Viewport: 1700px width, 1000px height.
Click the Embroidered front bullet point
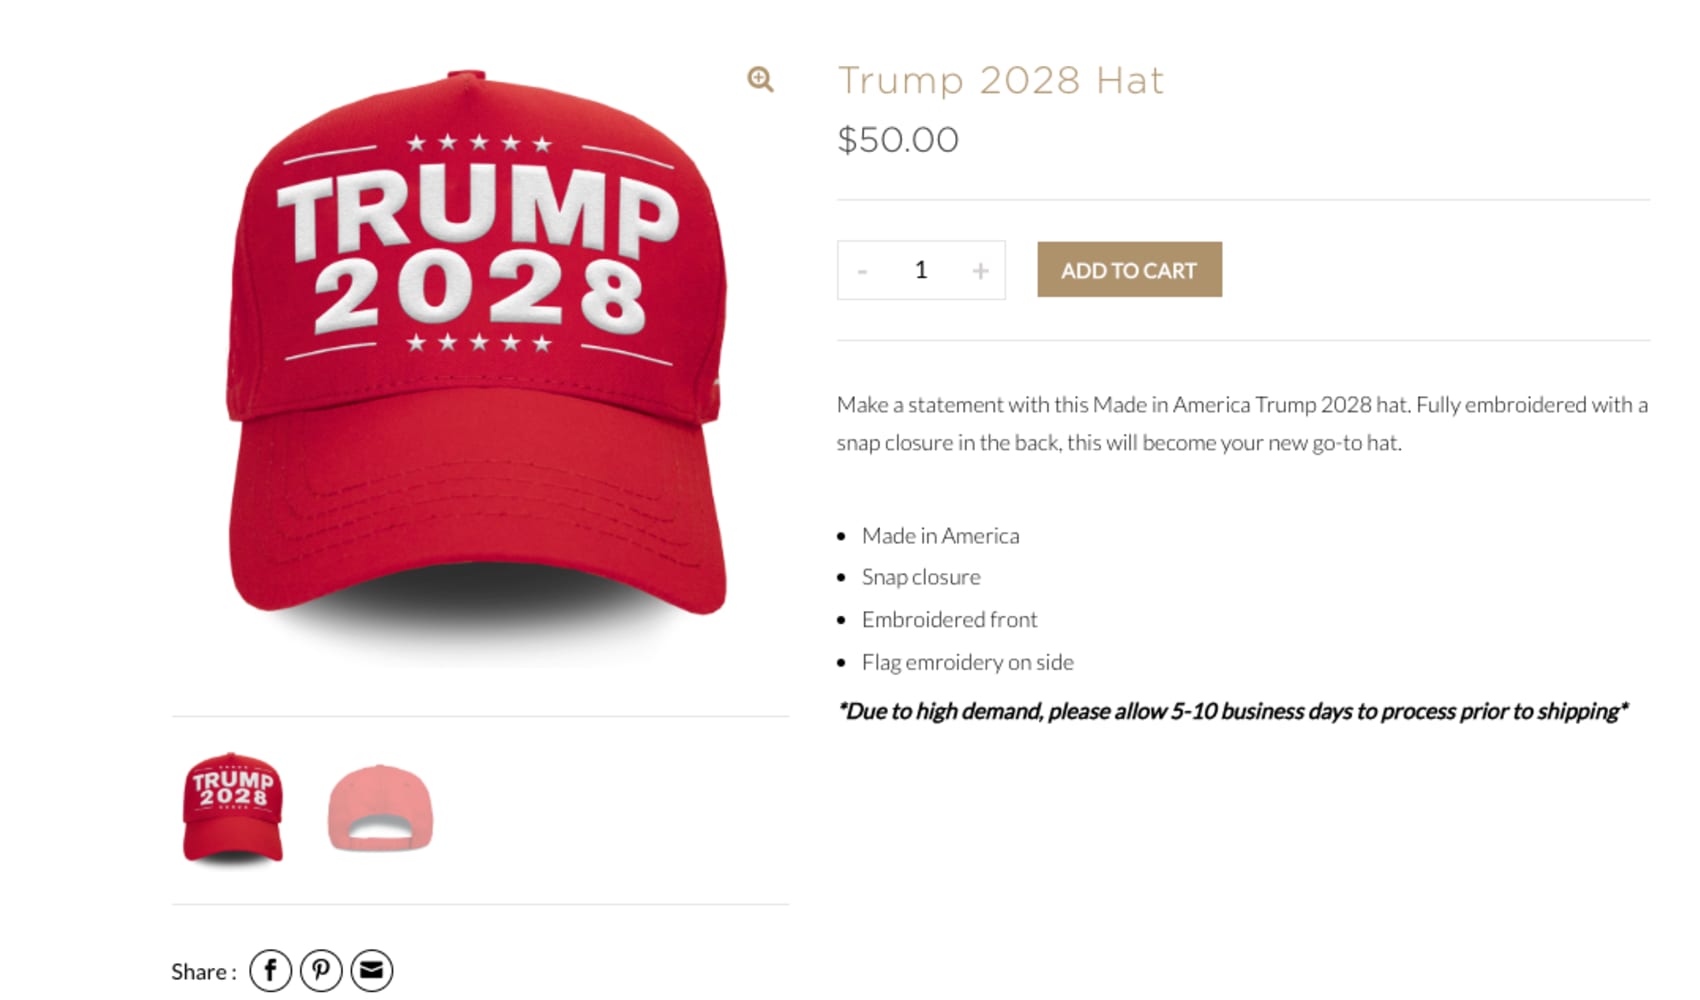click(949, 619)
